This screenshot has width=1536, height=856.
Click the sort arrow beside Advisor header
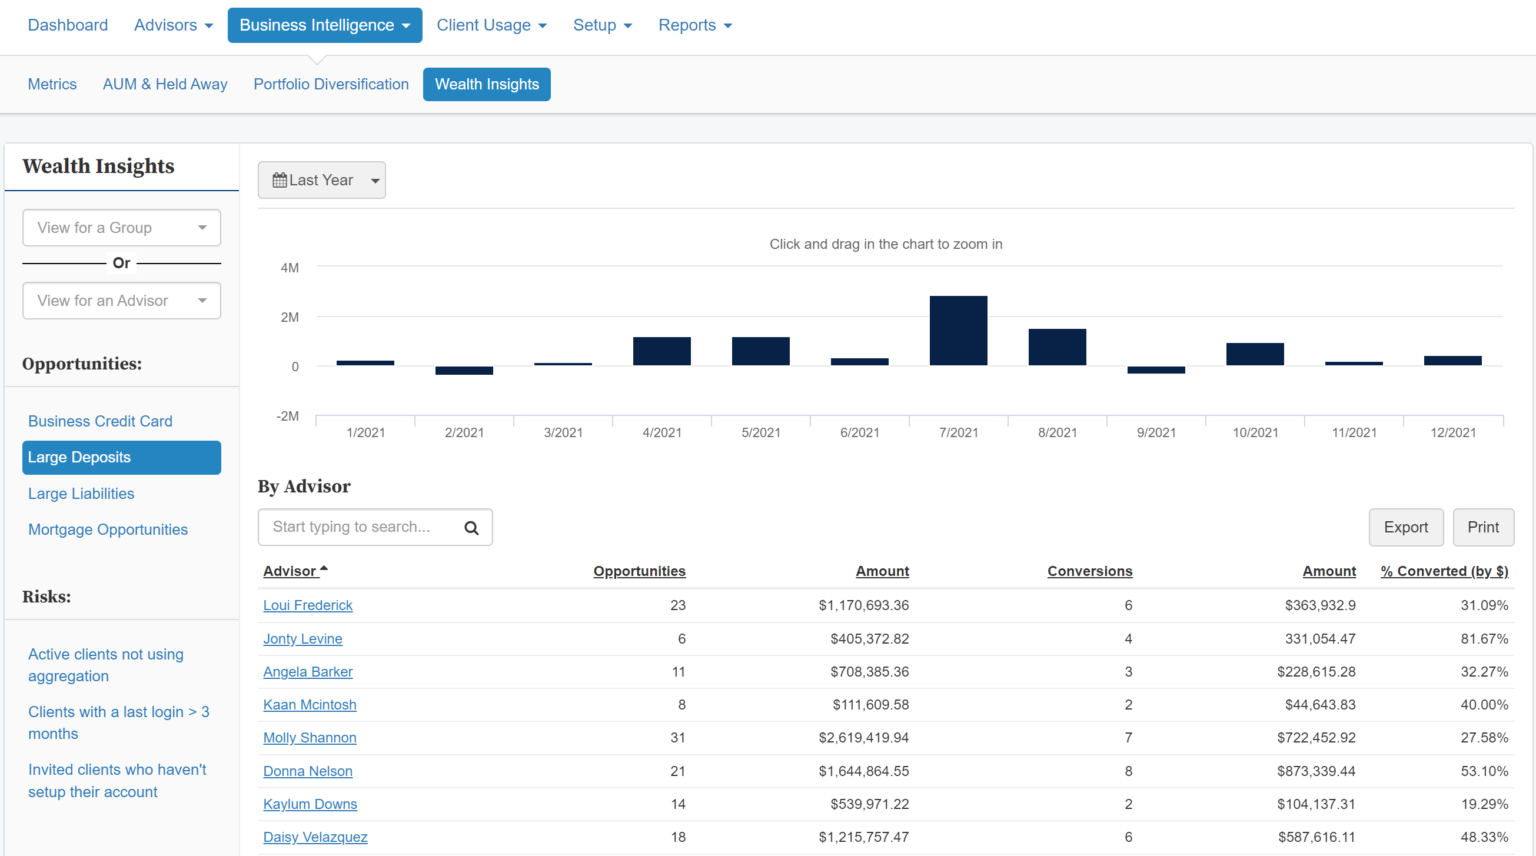(322, 567)
